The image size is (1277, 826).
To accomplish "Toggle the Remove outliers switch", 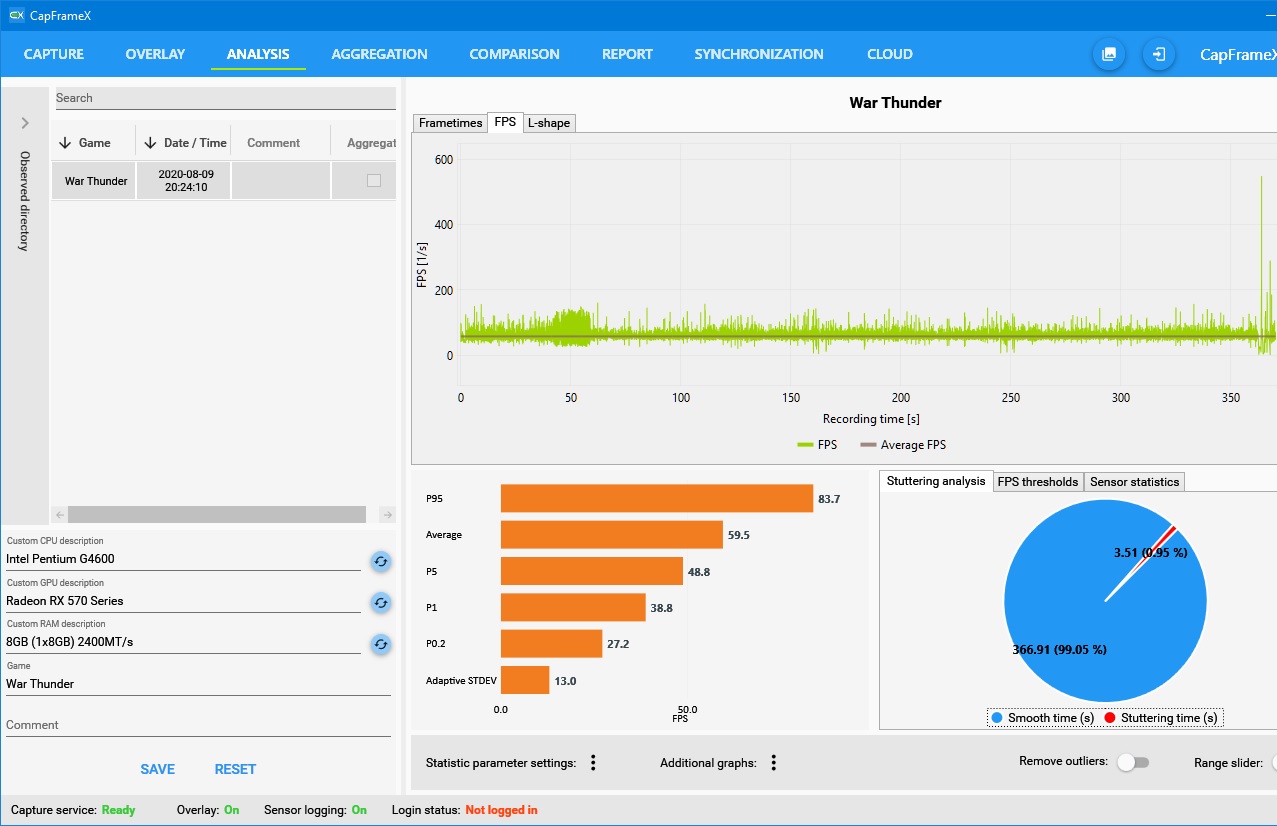I will pyautogui.click(x=1133, y=762).
